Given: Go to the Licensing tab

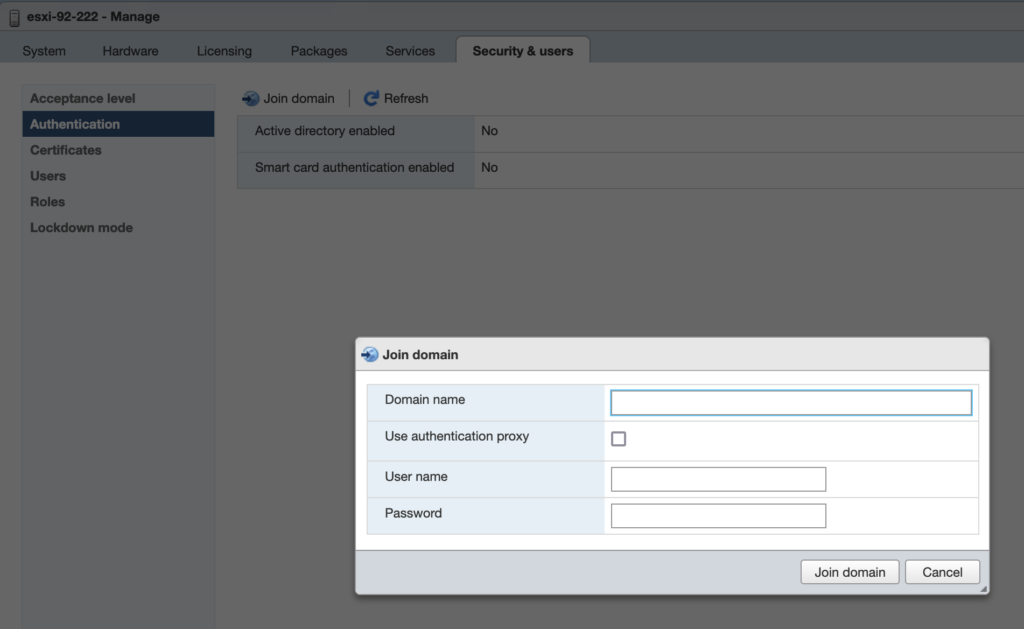Looking at the screenshot, I should [x=224, y=51].
